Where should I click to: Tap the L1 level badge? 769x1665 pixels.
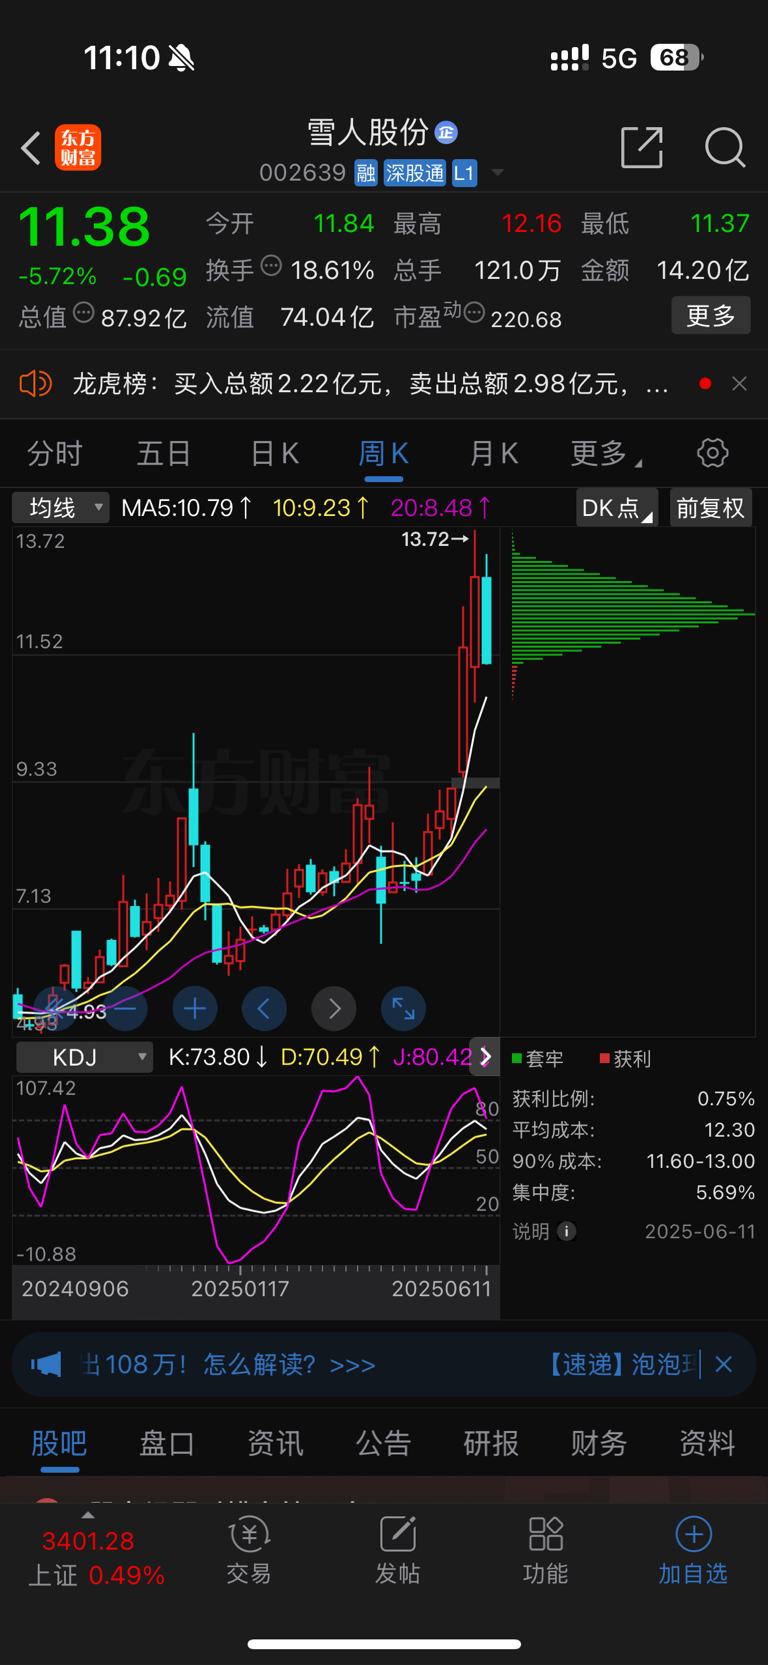tap(464, 173)
